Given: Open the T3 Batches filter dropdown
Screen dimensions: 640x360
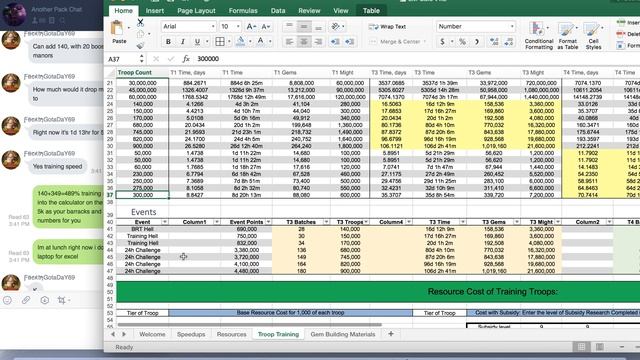Looking at the screenshot, I should [x=326, y=222].
